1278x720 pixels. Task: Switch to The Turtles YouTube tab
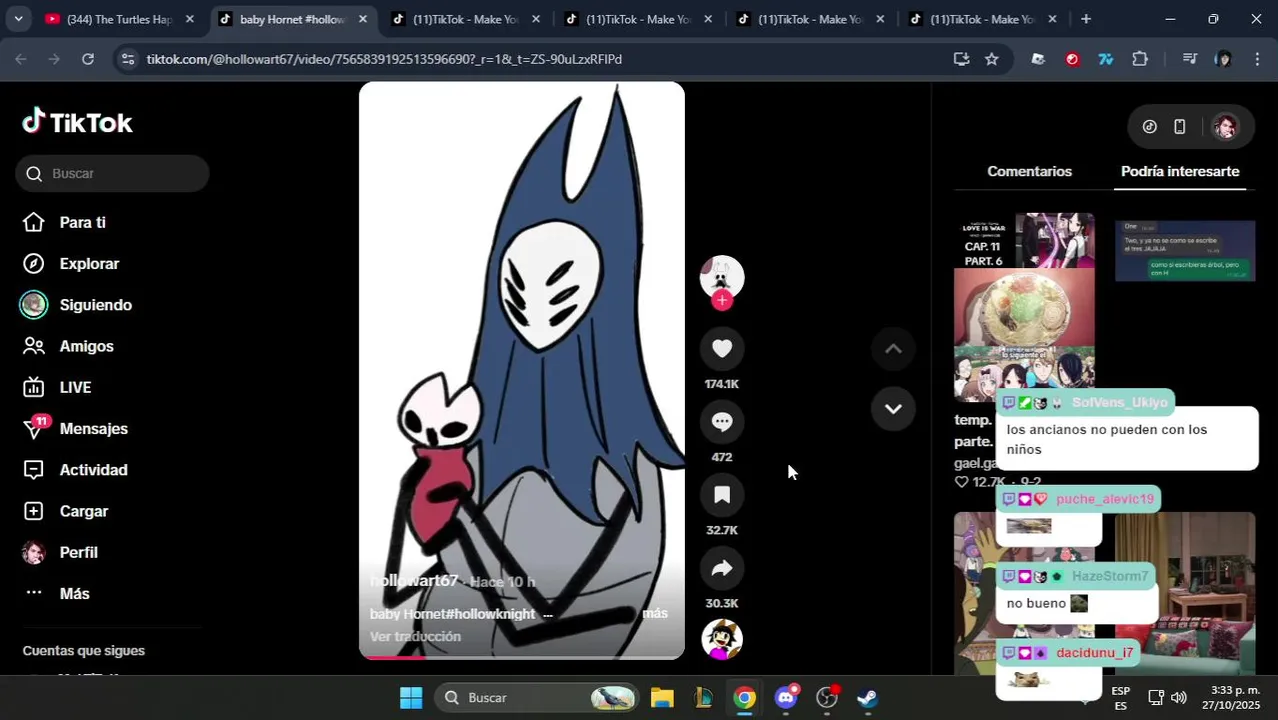pyautogui.click(x=118, y=19)
